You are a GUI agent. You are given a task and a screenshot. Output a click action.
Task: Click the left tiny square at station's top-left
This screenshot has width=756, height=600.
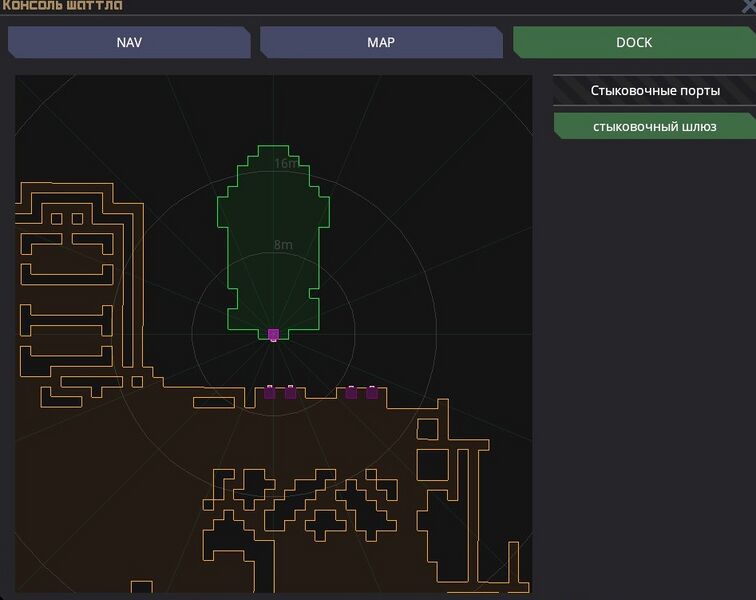(x=56, y=219)
